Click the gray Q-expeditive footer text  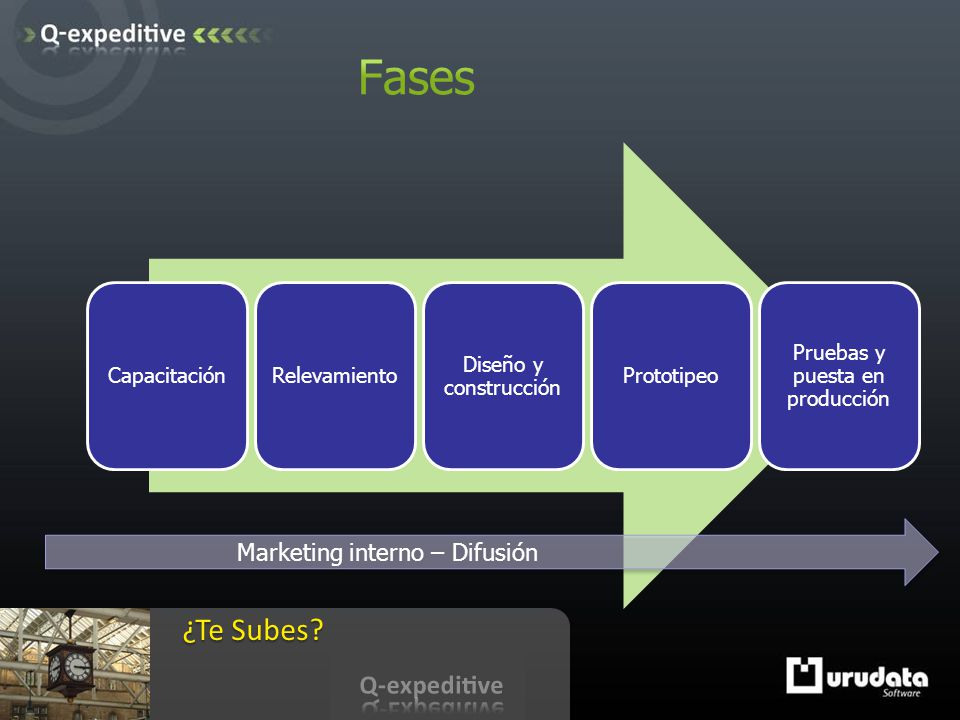point(431,686)
